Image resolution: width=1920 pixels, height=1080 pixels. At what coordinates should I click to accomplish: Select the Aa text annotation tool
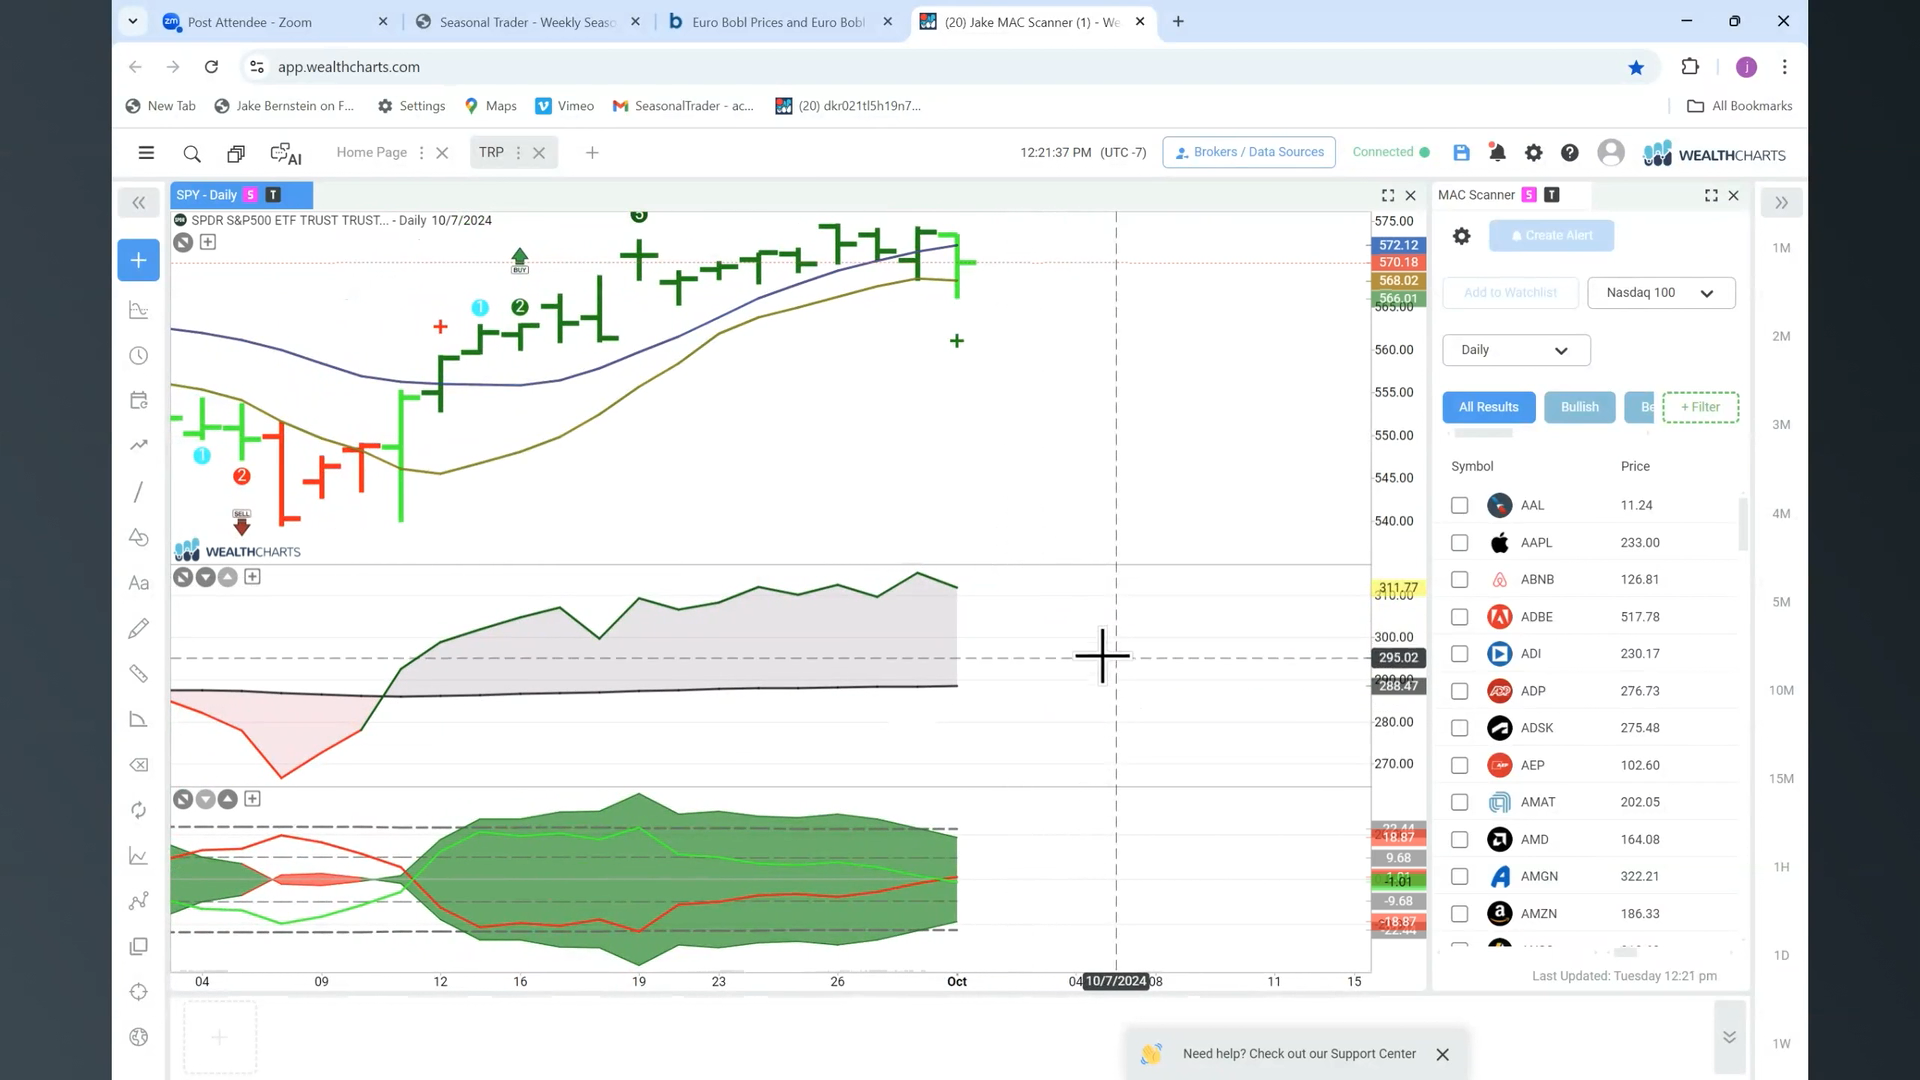tap(139, 583)
